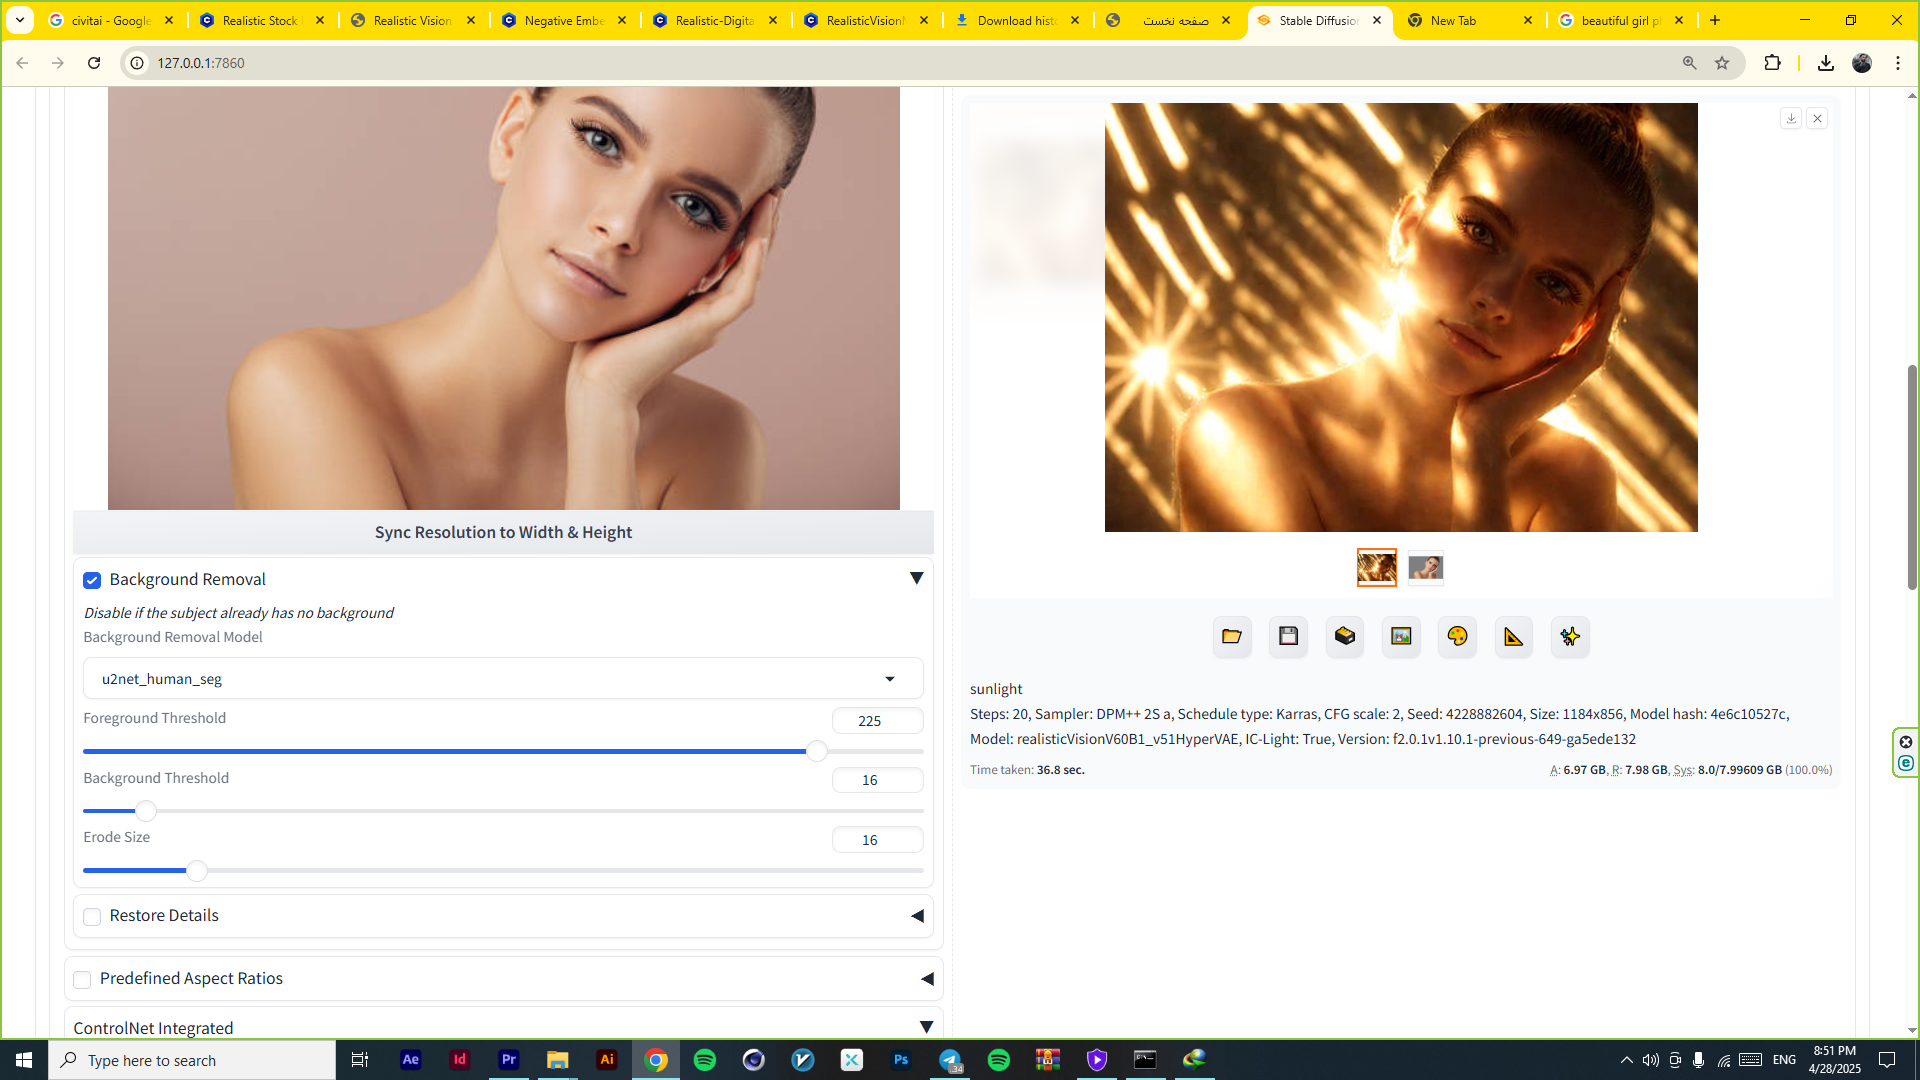1920x1080 pixels.
Task: Collapse the ControlNet Integrated section arrow
Action: [x=926, y=1027]
